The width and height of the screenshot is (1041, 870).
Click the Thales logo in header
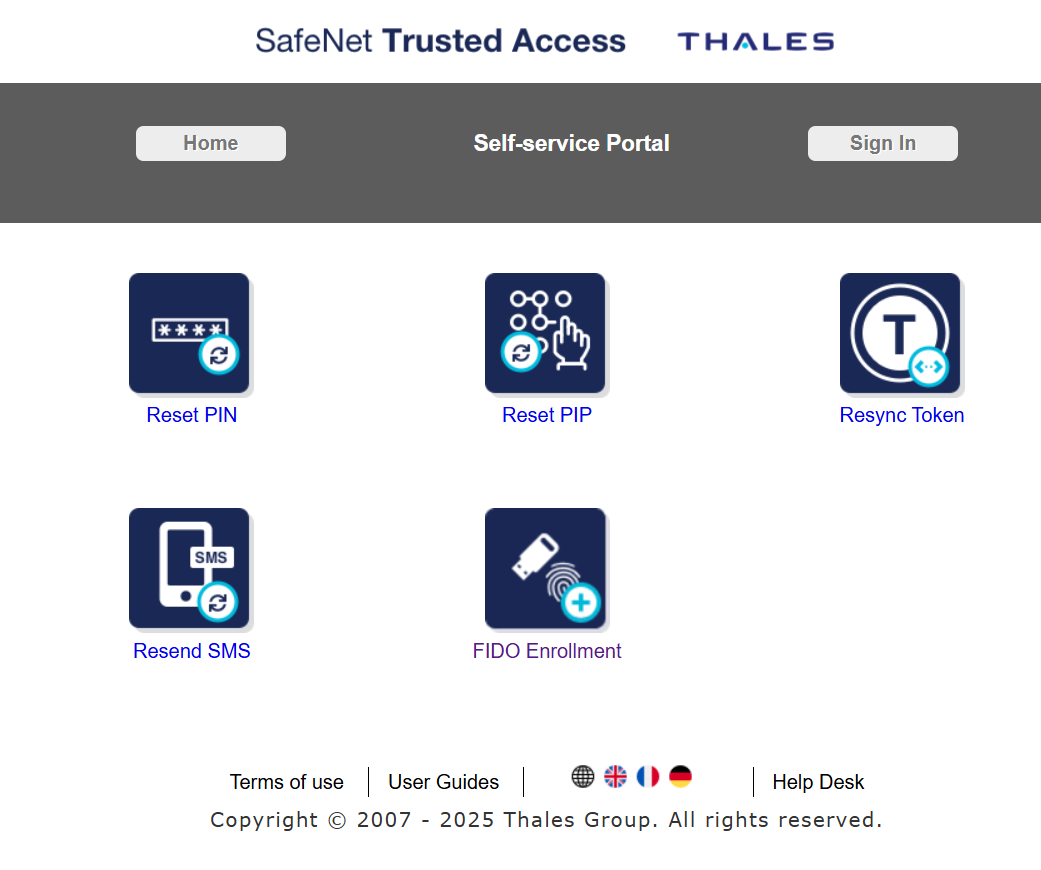(756, 41)
